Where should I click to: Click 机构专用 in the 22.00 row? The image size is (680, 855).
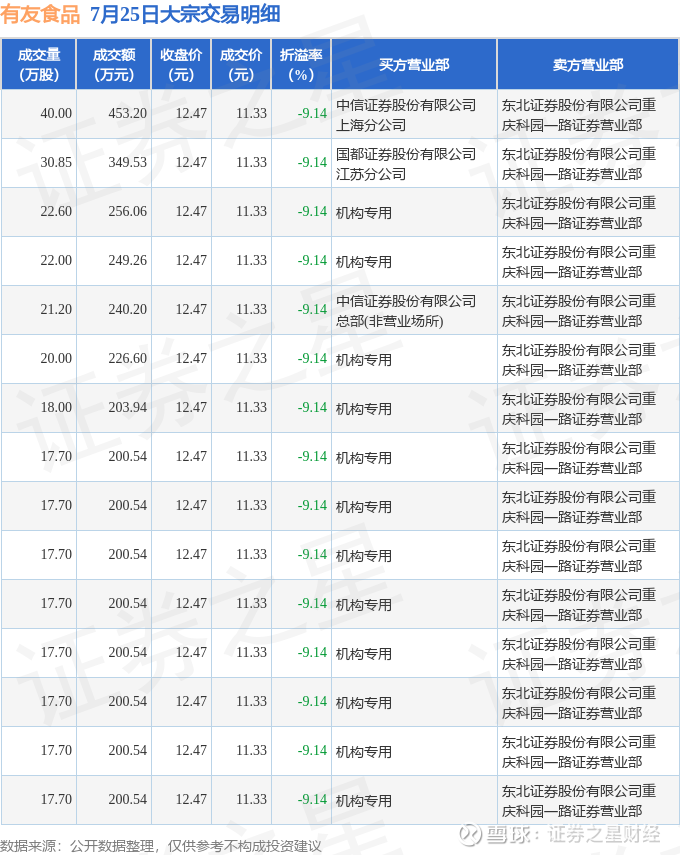[x=364, y=262]
